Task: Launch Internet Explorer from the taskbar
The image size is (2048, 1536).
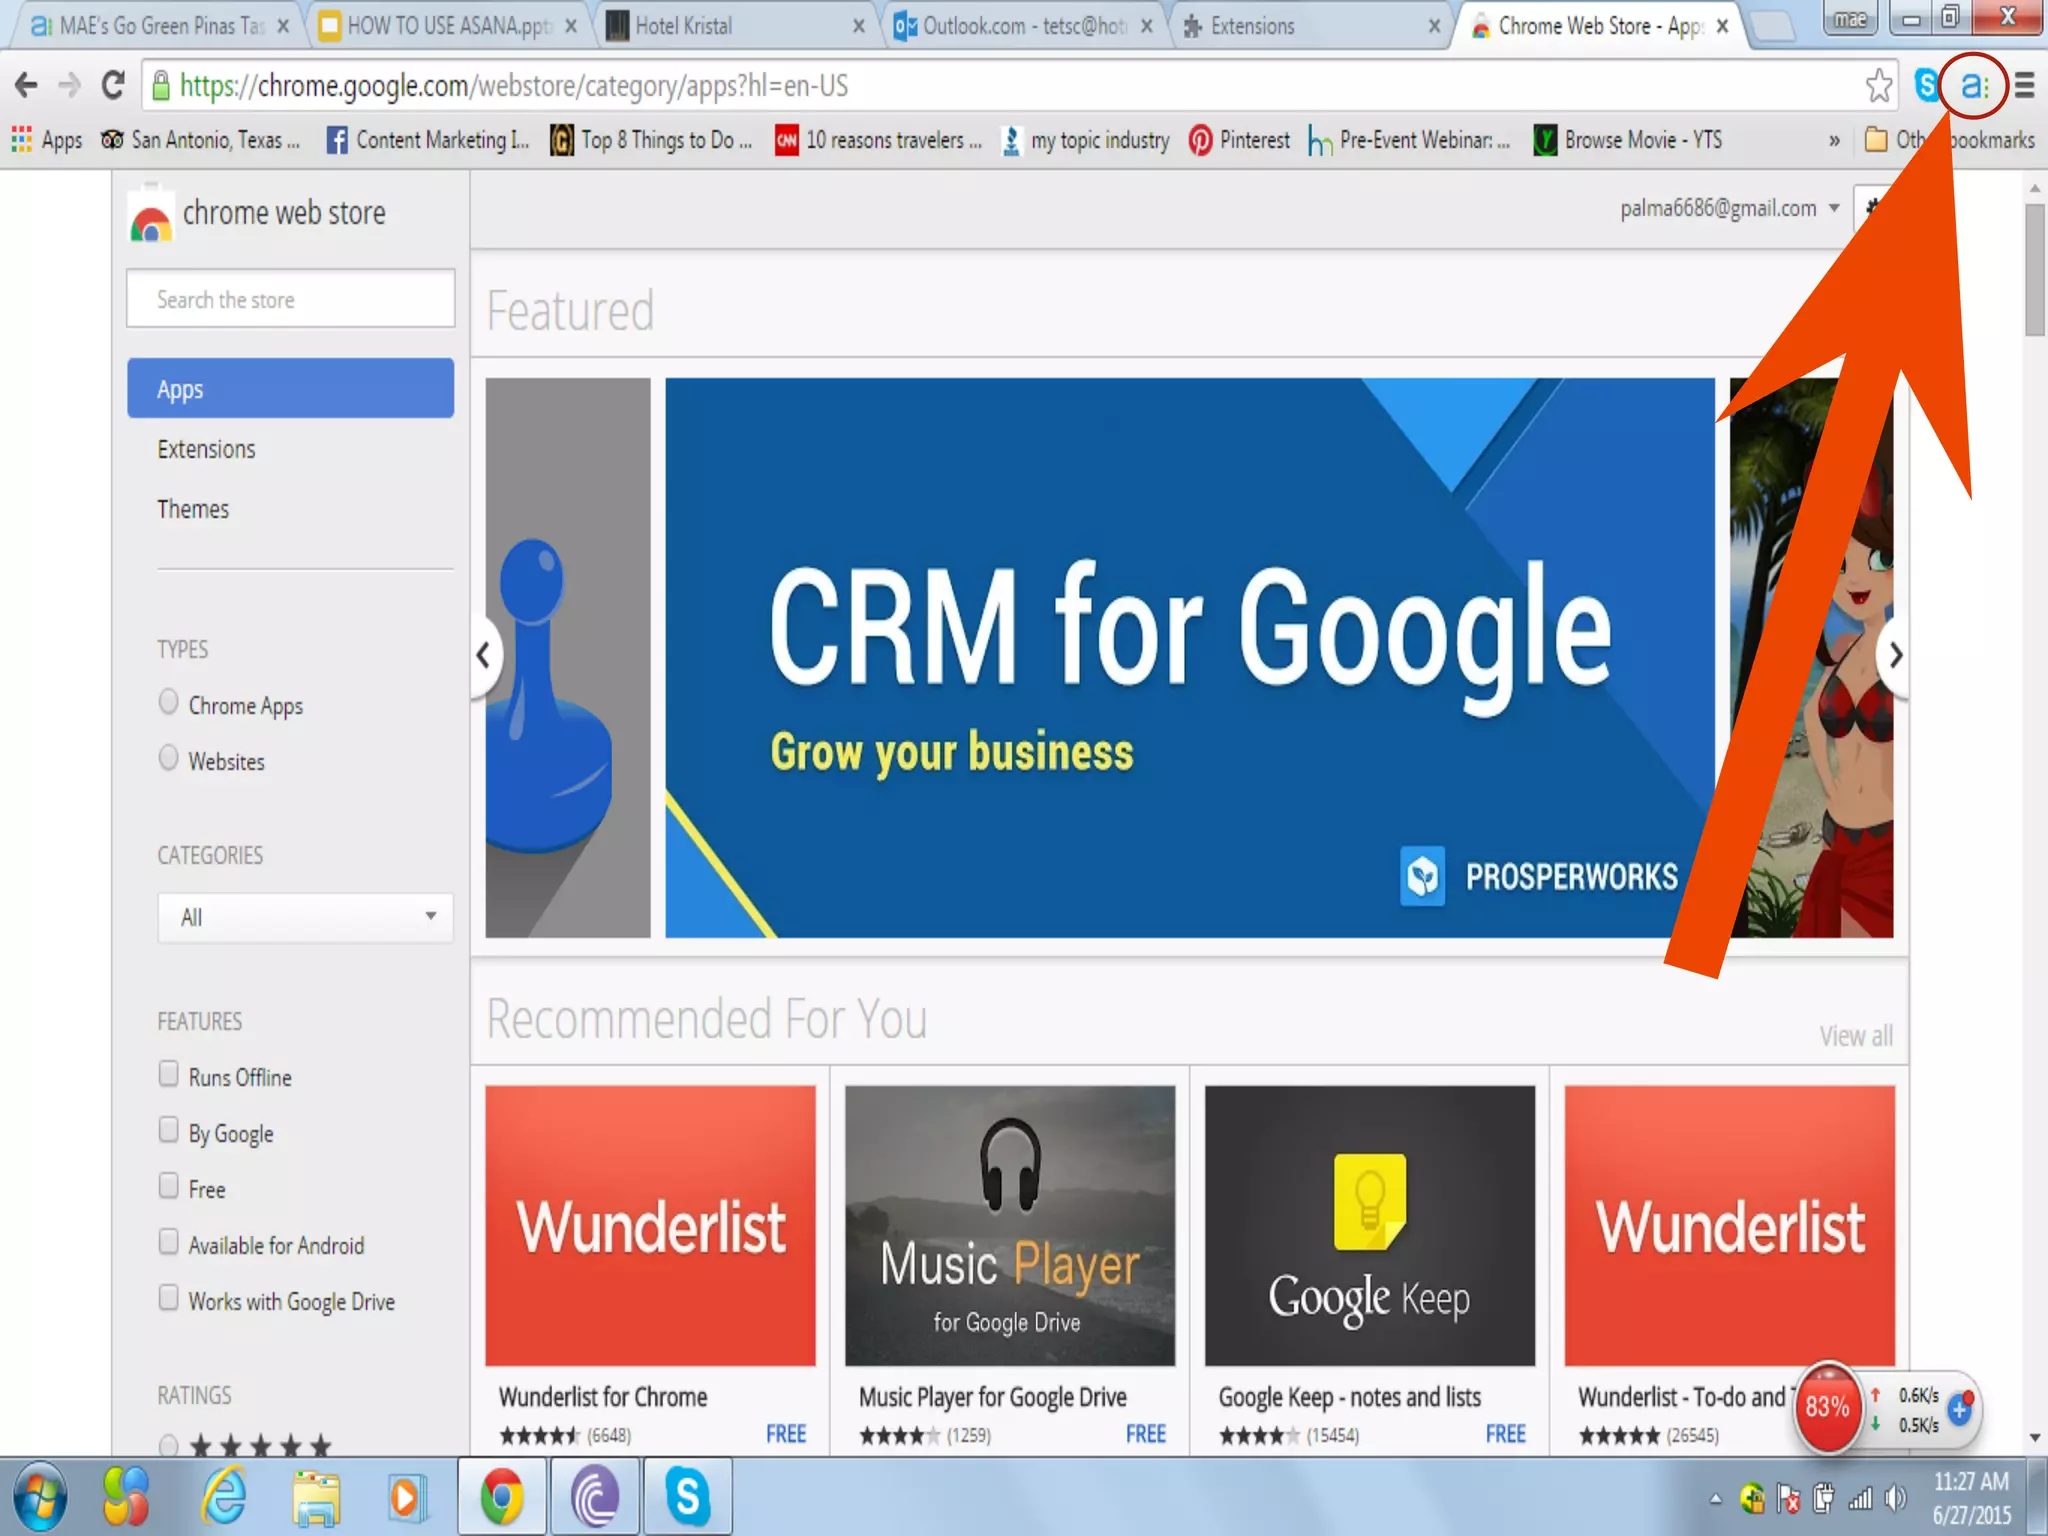Action: pos(224,1497)
